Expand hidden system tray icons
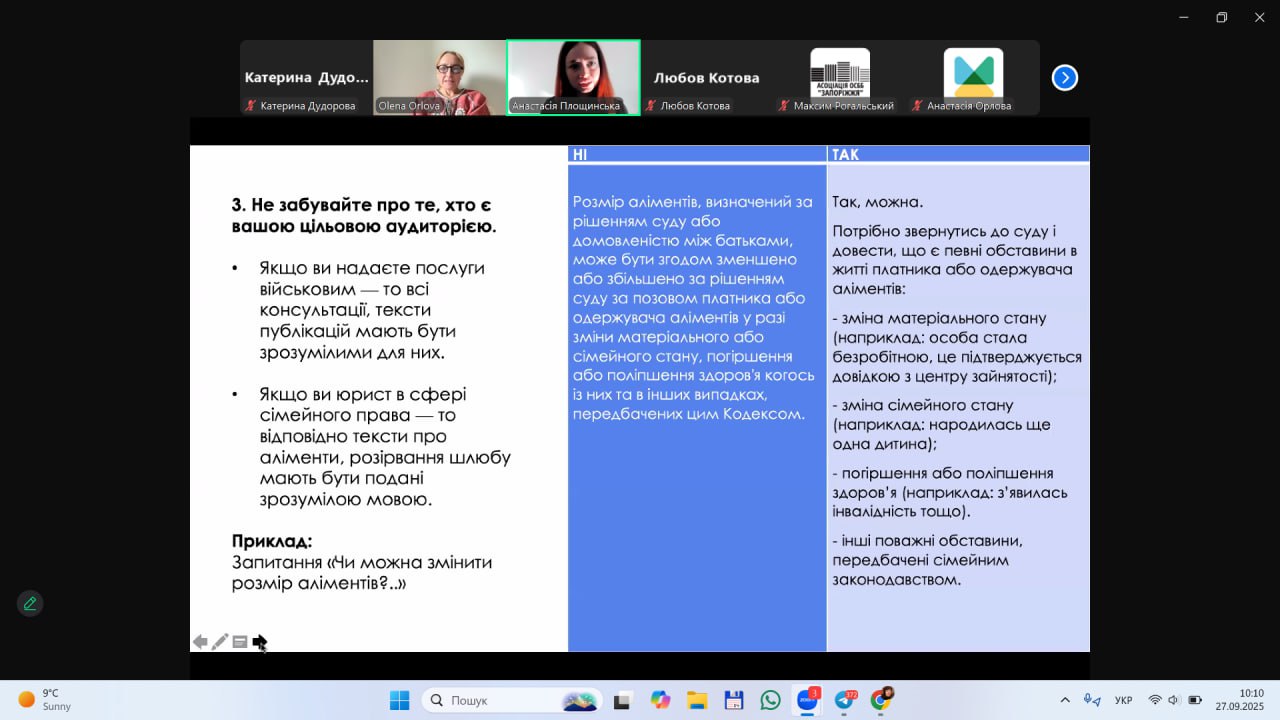Screen dimensions: 1280x720 (1065, 700)
